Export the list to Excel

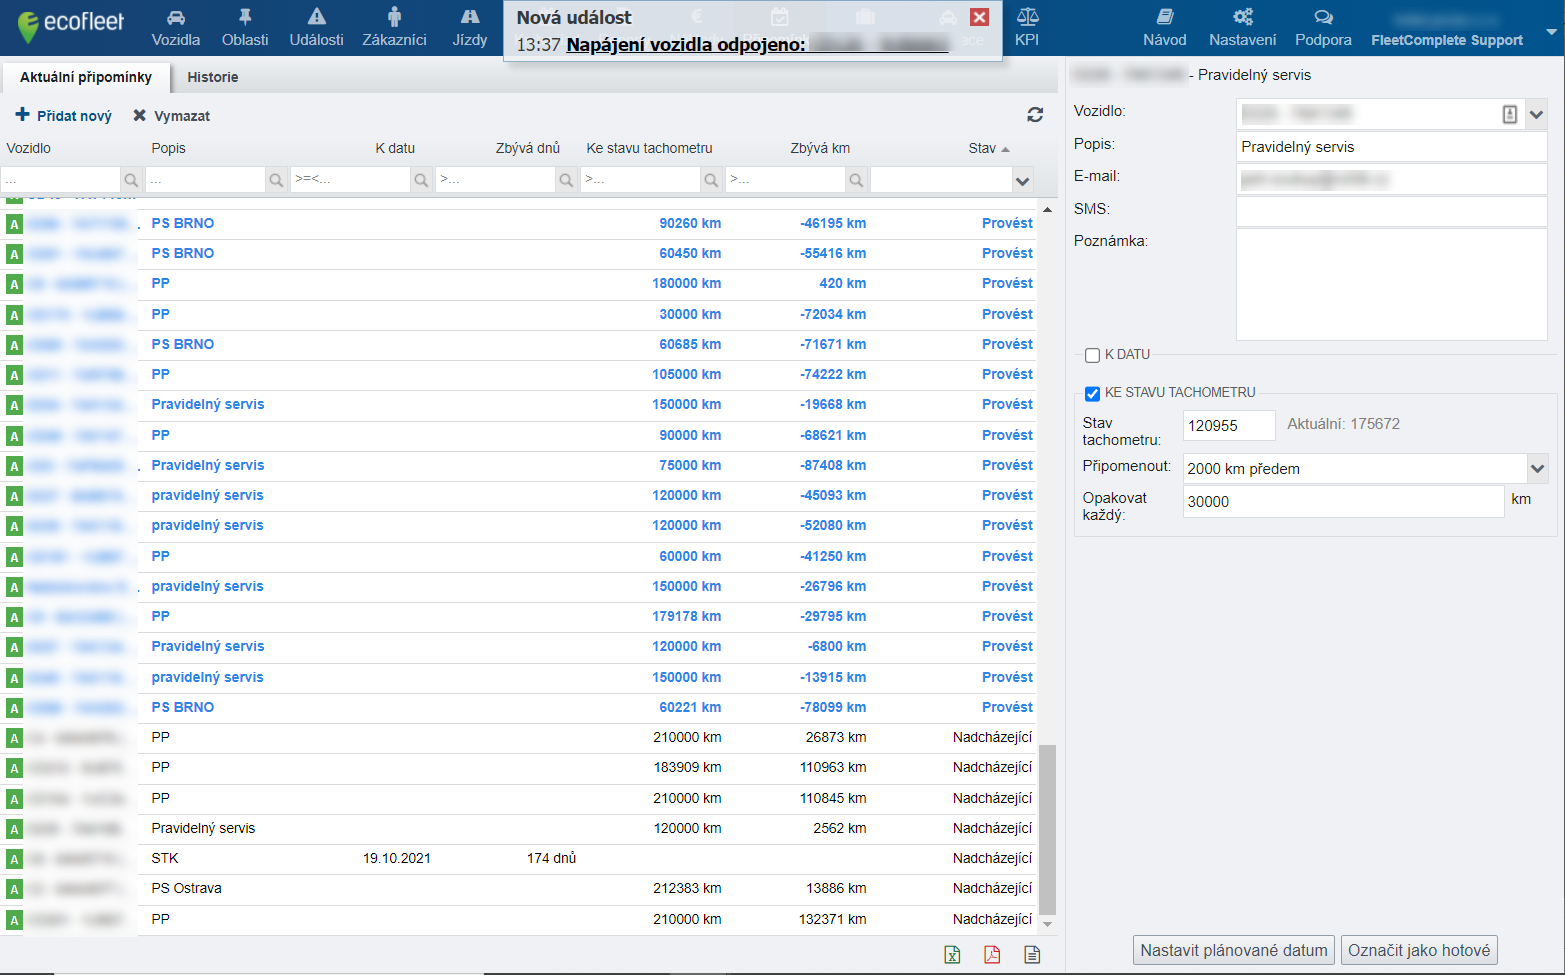pyautogui.click(x=952, y=955)
